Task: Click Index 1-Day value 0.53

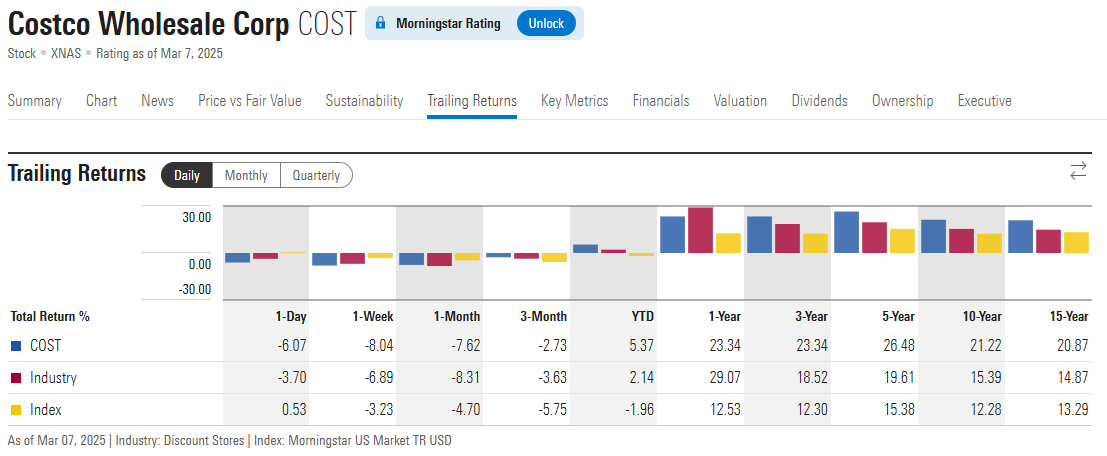Action: 295,409
